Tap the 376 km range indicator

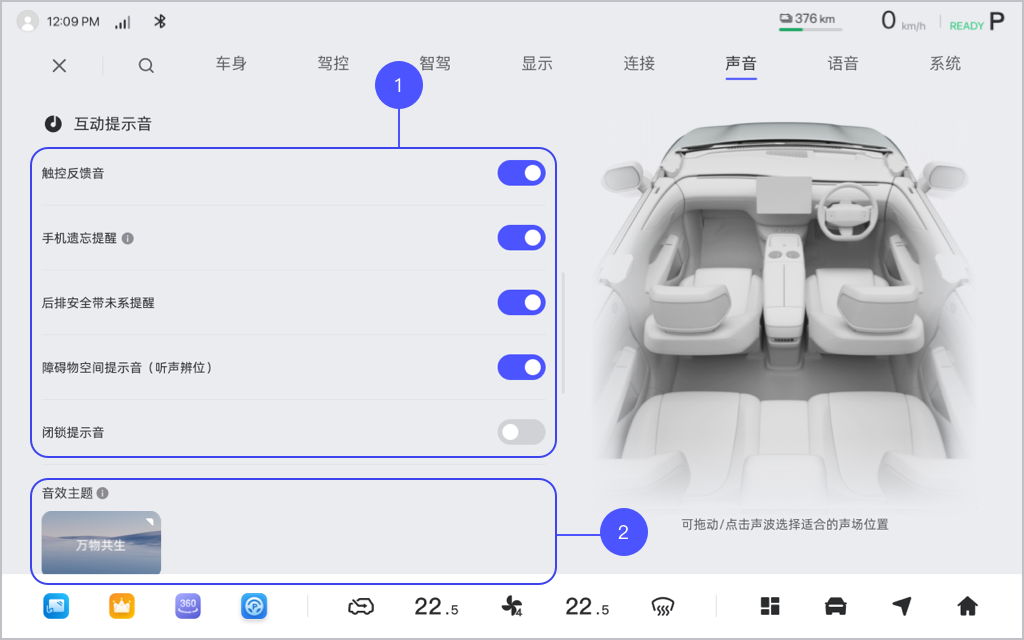pyautogui.click(x=810, y=20)
